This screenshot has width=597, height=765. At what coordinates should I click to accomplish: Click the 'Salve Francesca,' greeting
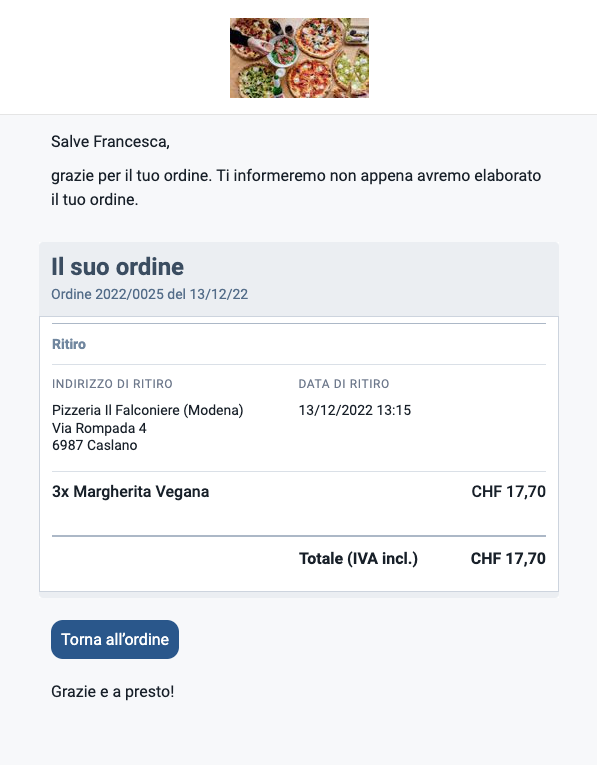click(110, 141)
